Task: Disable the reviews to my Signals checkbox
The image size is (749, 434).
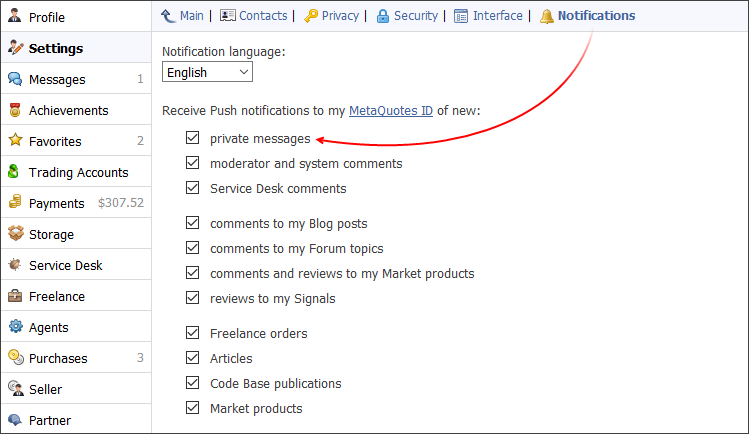Action: pos(192,298)
